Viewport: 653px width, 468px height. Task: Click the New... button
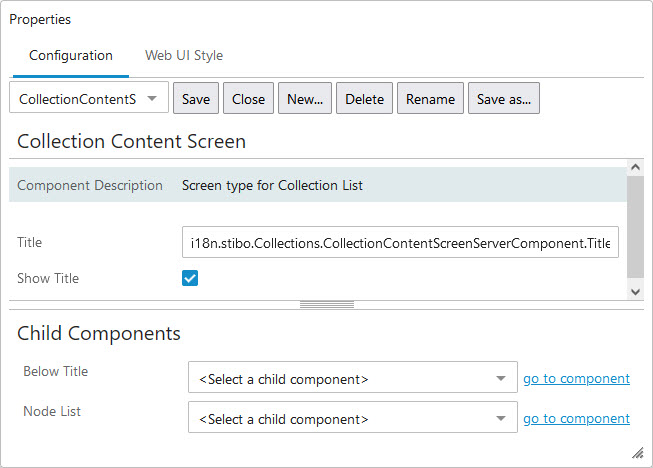(305, 99)
